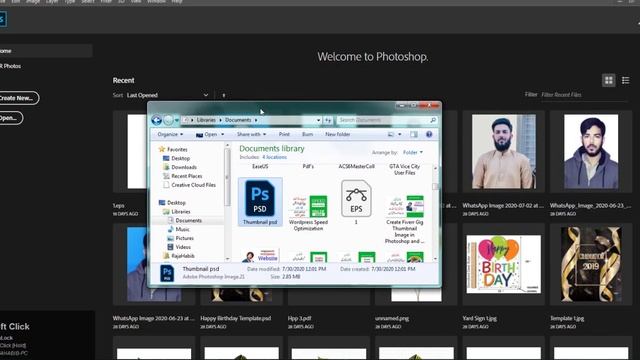Expand the Libraries breadcrumb arrow
The width and height of the screenshot is (640, 360).
pyautogui.click(x=220, y=120)
